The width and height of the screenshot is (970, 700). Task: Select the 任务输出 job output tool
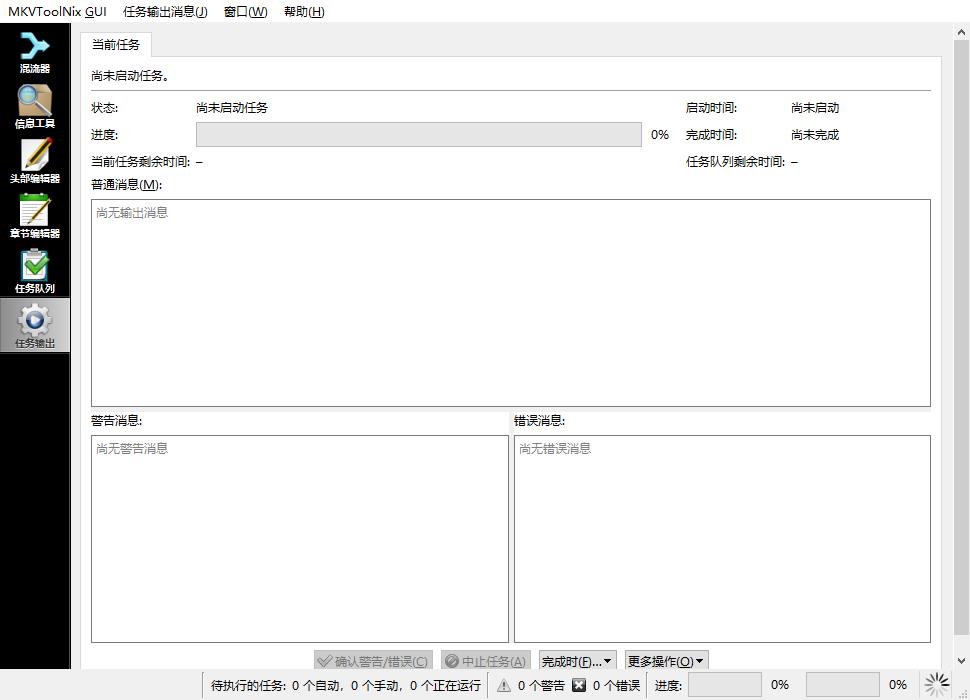tap(35, 326)
